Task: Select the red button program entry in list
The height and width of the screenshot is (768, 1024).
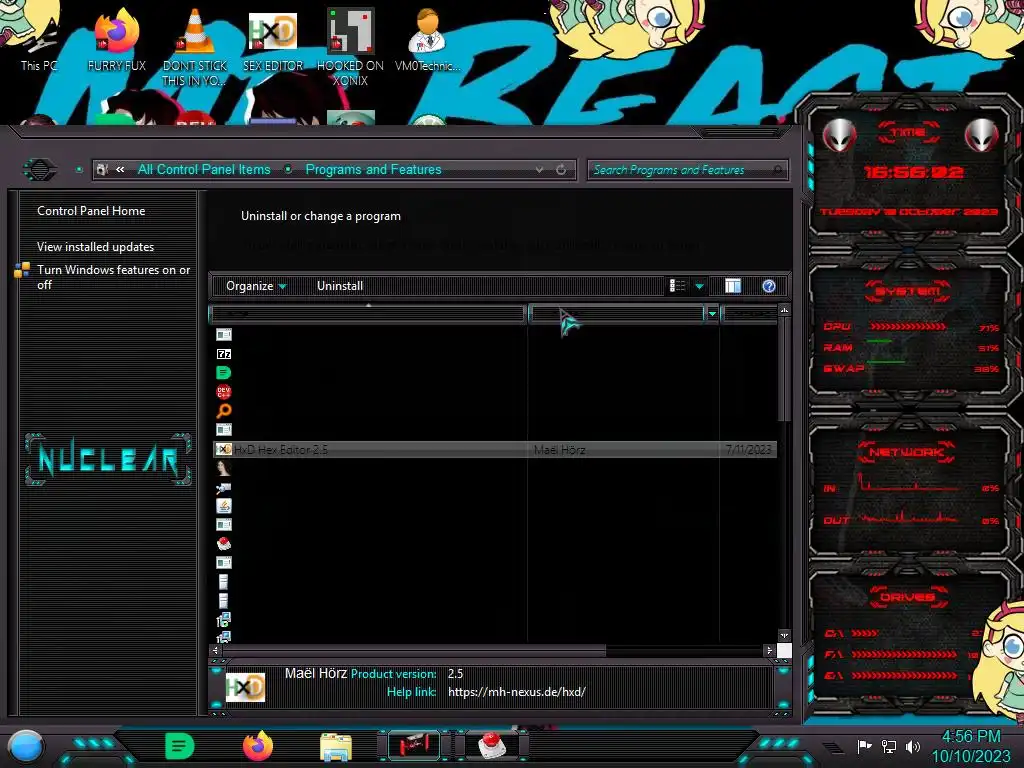Action: [x=223, y=543]
